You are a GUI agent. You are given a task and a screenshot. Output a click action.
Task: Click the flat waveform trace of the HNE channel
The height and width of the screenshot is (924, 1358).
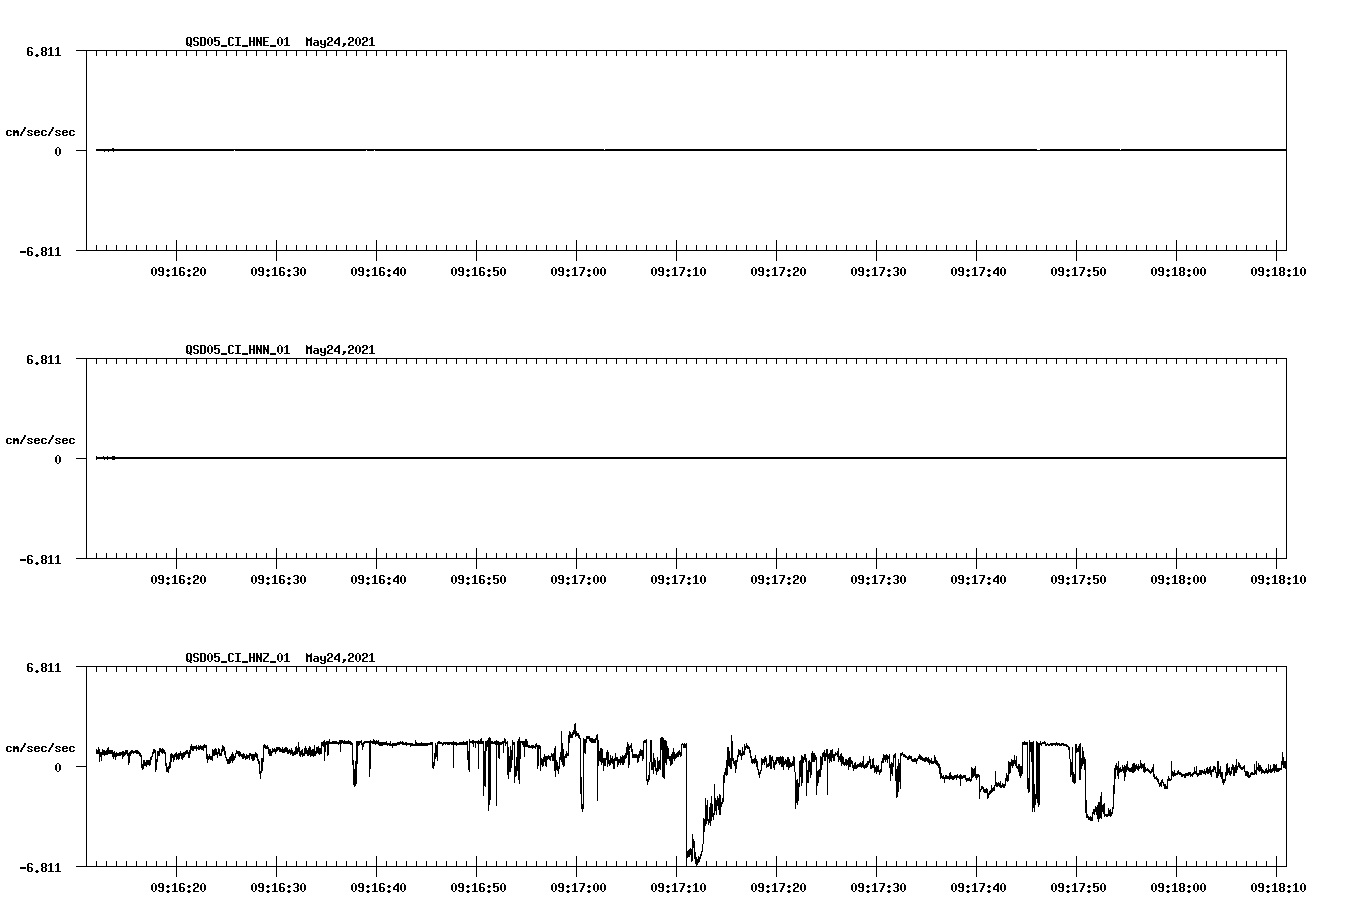(650, 151)
